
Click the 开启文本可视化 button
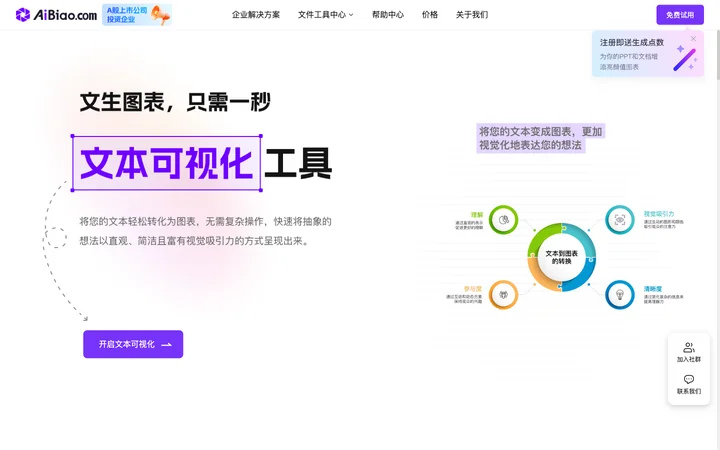click(133, 344)
